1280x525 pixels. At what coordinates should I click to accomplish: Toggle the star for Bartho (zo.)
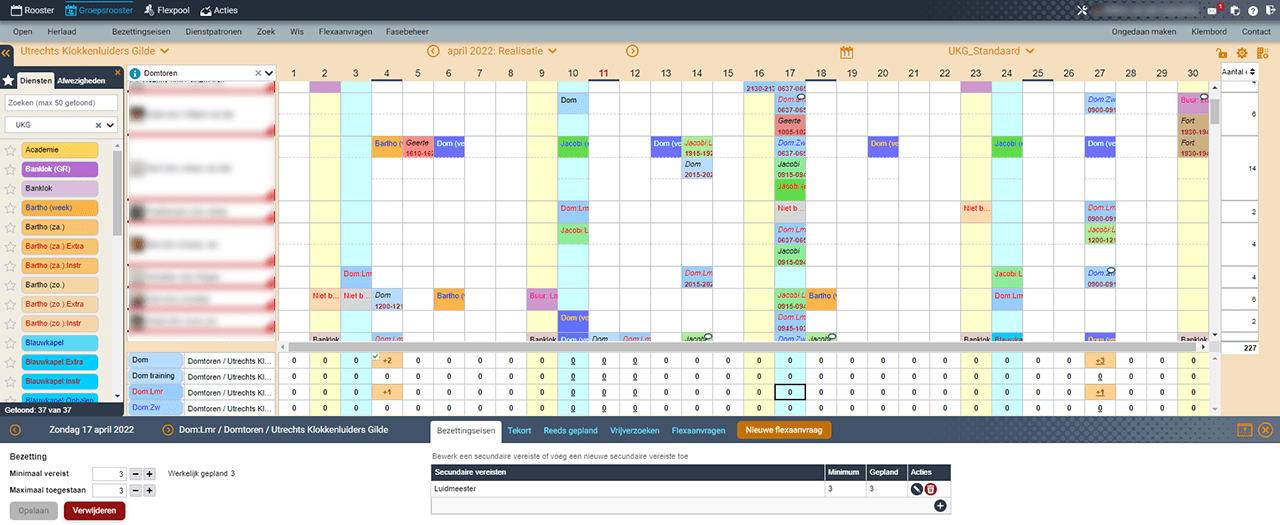tap(11, 285)
